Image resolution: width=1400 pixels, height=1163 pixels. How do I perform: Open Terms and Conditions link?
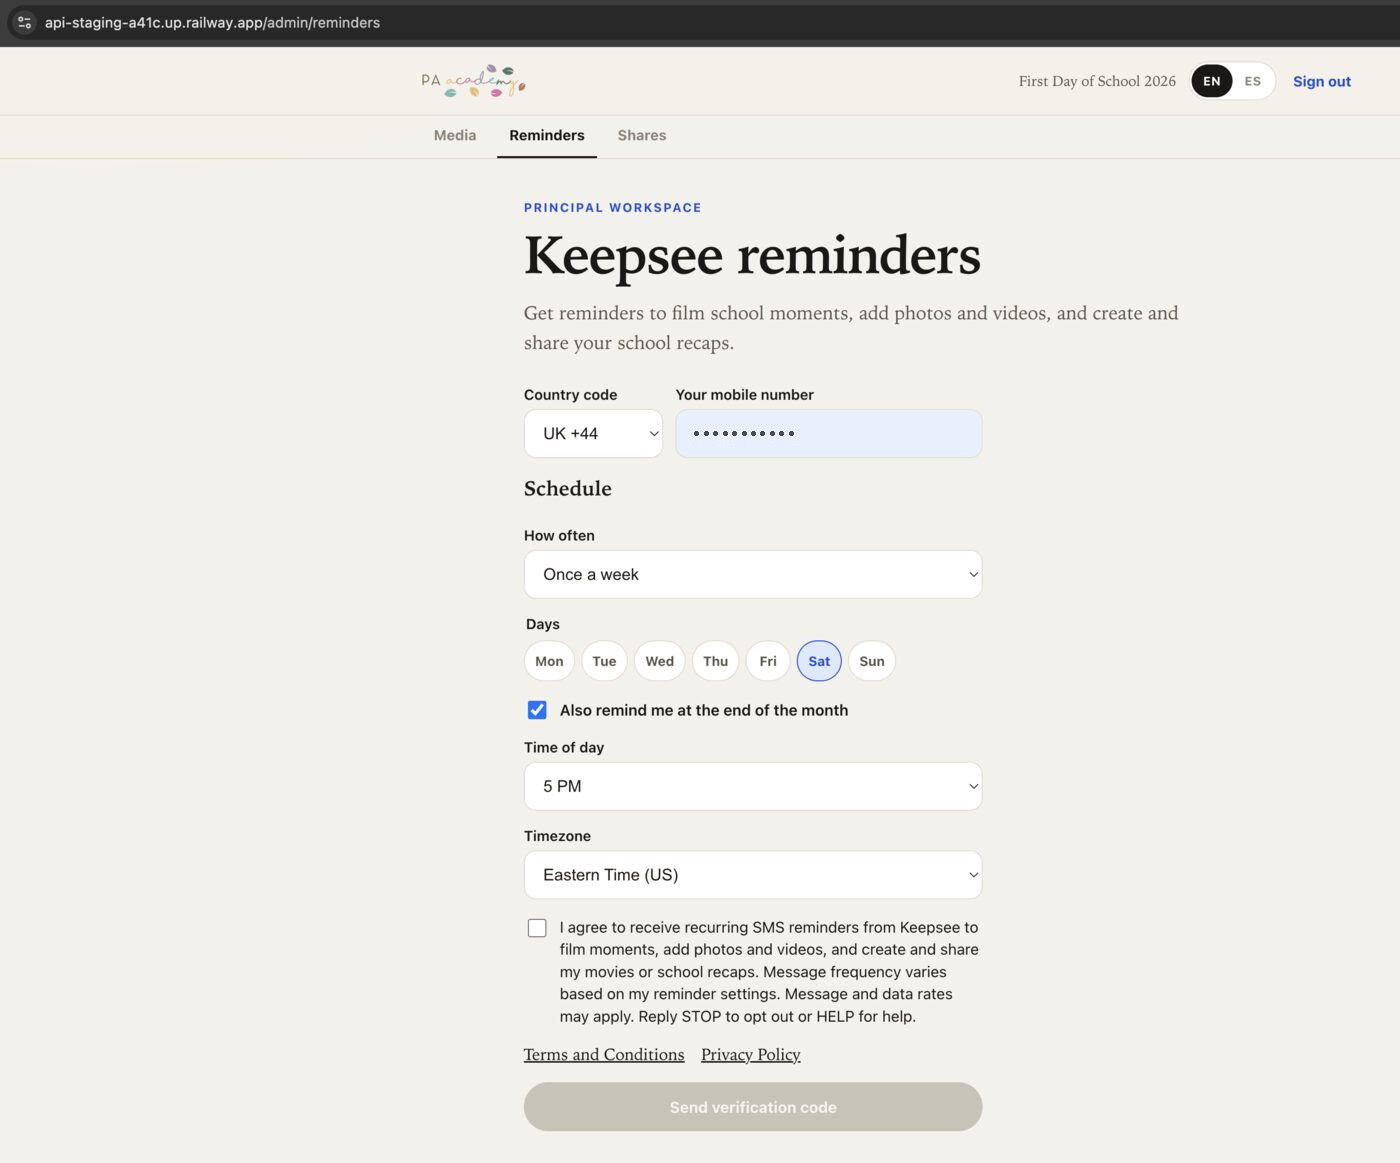click(x=604, y=1054)
